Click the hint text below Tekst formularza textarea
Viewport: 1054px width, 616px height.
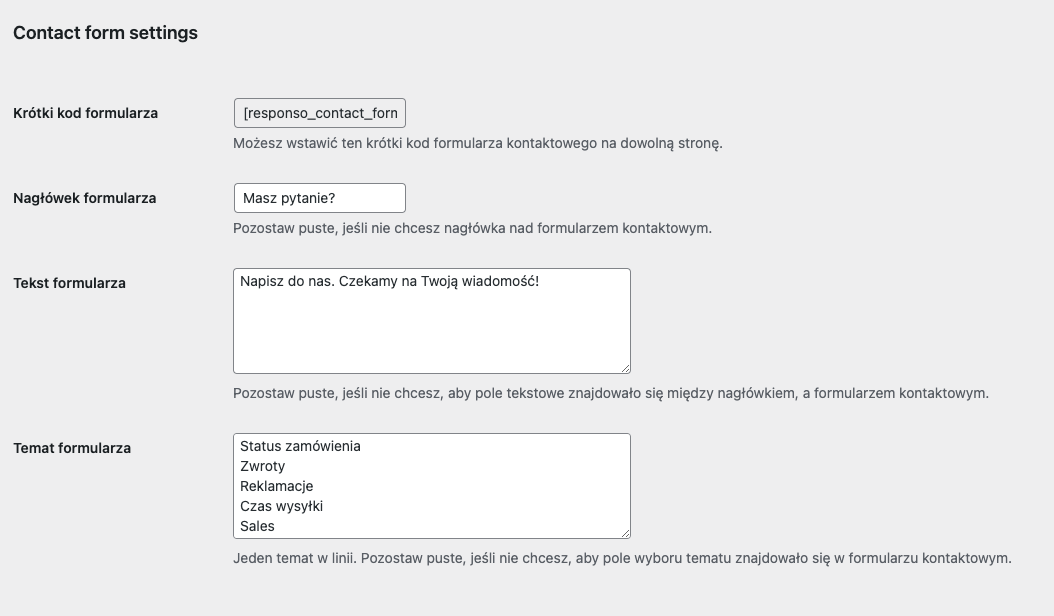(x=610, y=393)
